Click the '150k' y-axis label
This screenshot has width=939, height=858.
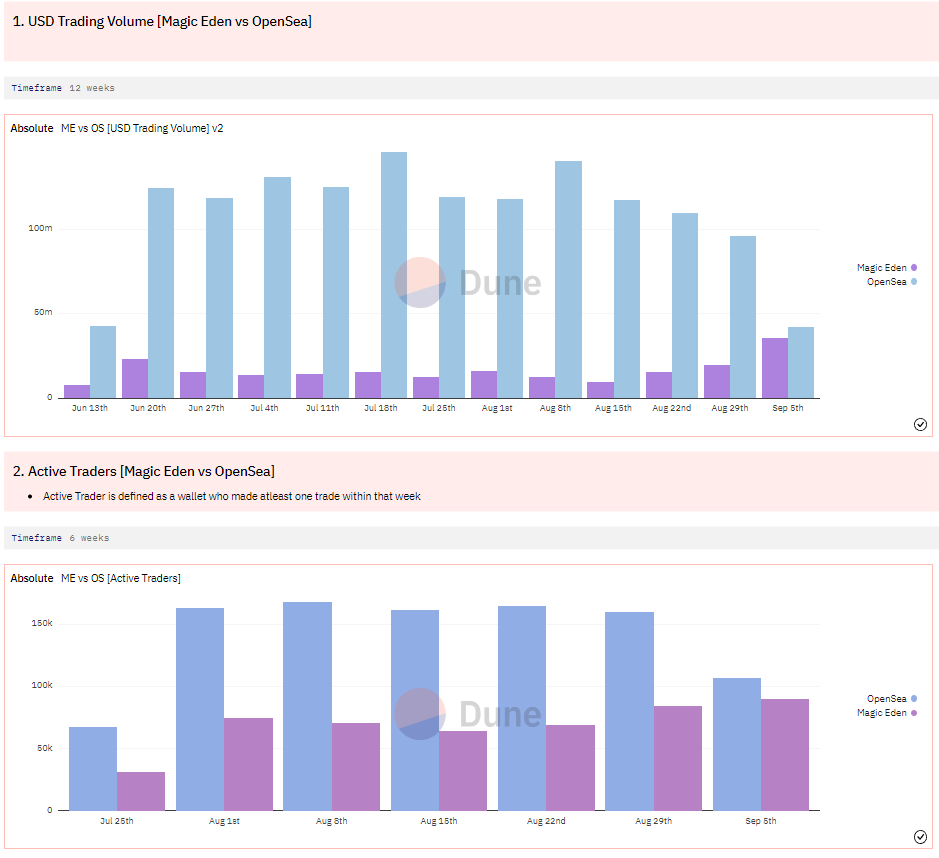pyautogui.click(x=42, y=623)
